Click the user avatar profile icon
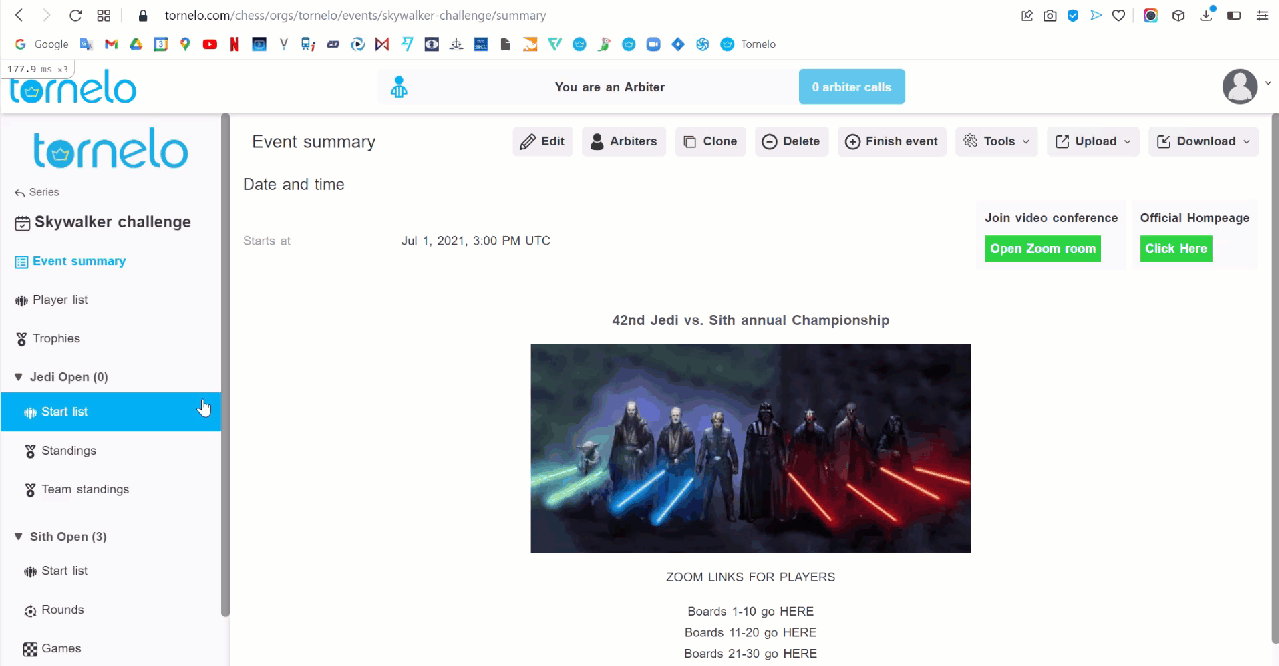This screenshot has width=1279, height=666. (1240, 87)
